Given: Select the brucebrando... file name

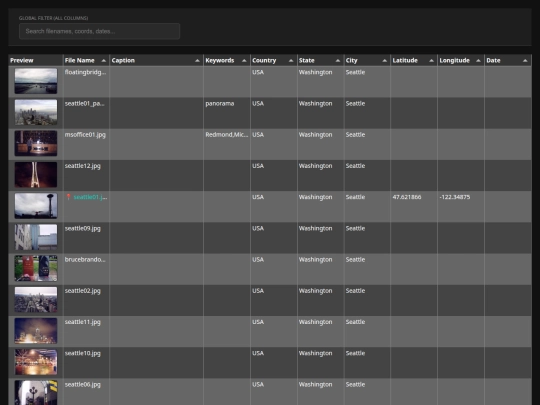Looking at the screenshot, I should (85, 260).
